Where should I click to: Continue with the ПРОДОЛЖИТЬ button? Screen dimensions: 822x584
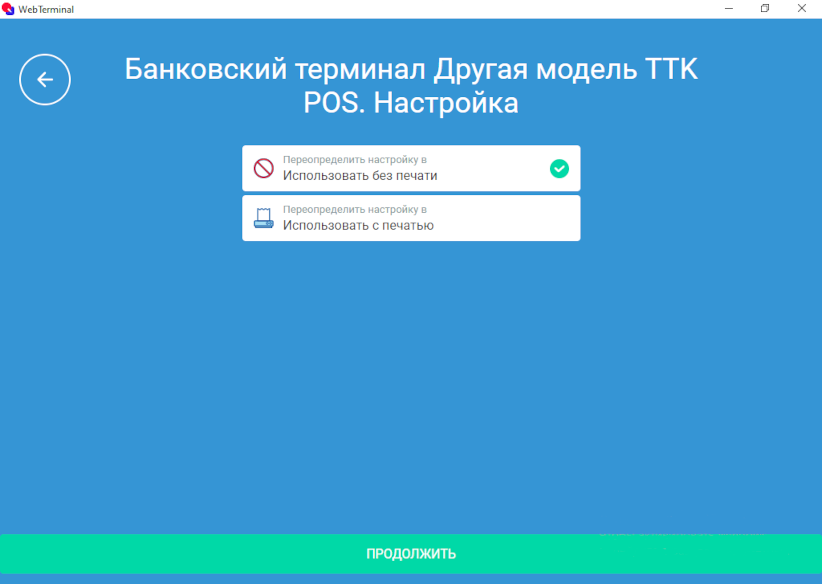click(411, 554)
